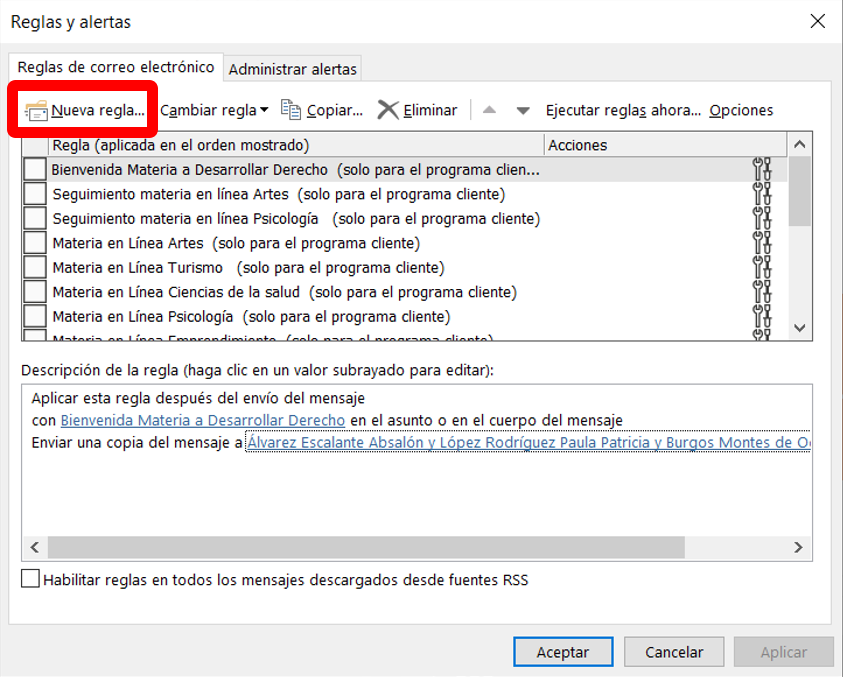
Task: Toggle the Materia en Línea Psicología checkbox
Action: tap(35, 316)
